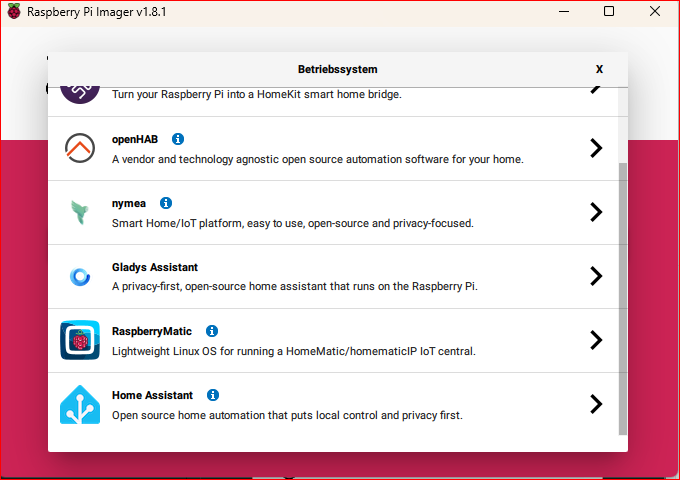Viewport: 680px width, 480px height.
Task: Select the Gladys Assistant title
Action: click(155, 267)
